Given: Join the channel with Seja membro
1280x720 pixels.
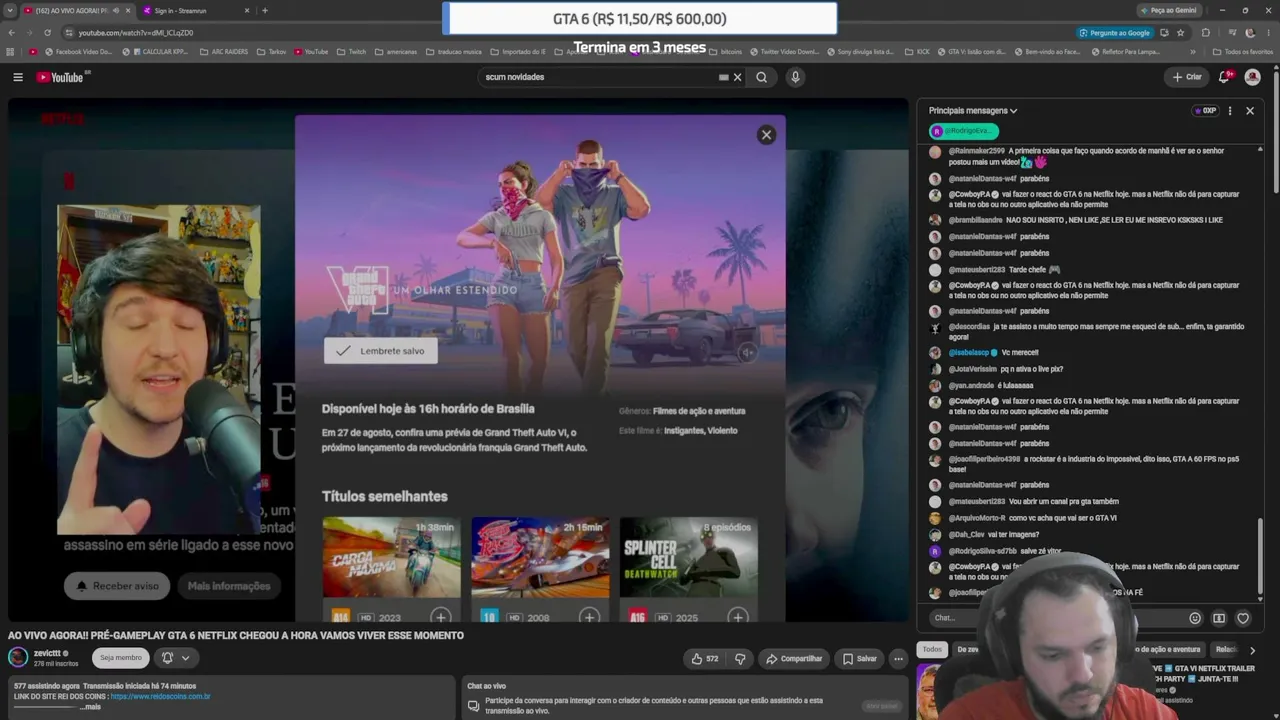Looking at the screenshot, I should pyautogui.click(x=120, y=658).
